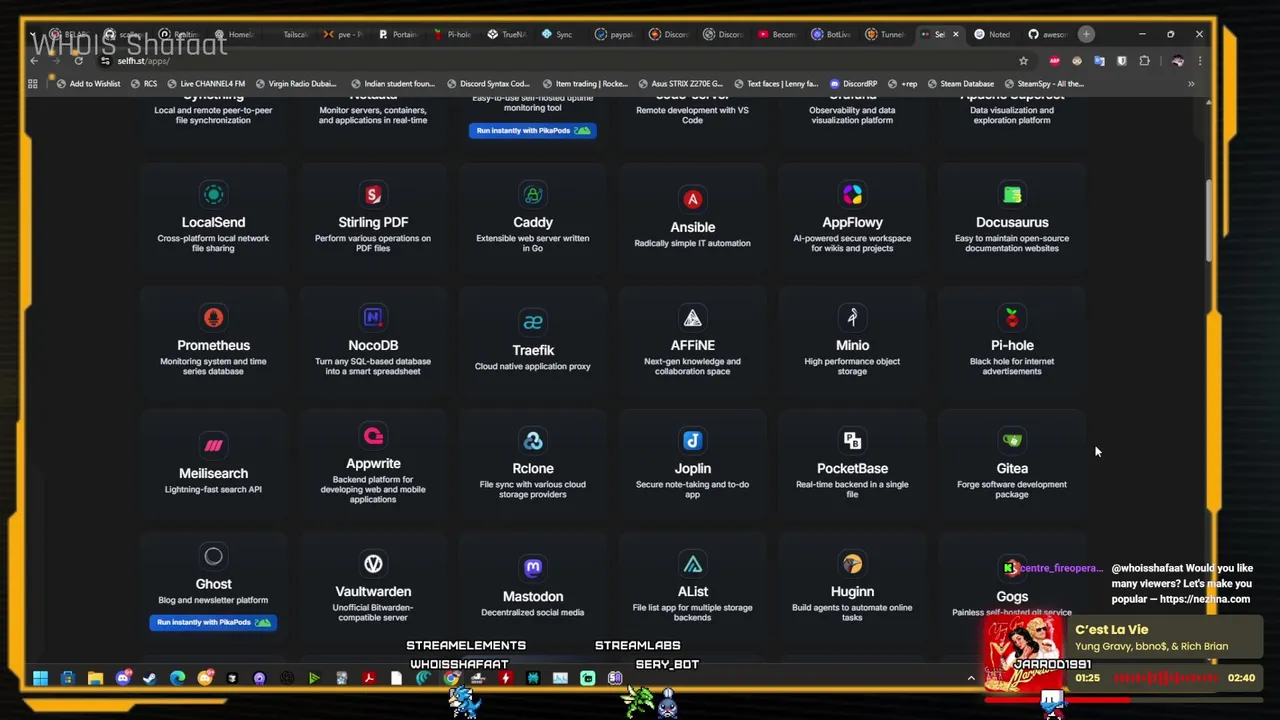Click the page vertical scrollbar thumb

click(1208, 220)
